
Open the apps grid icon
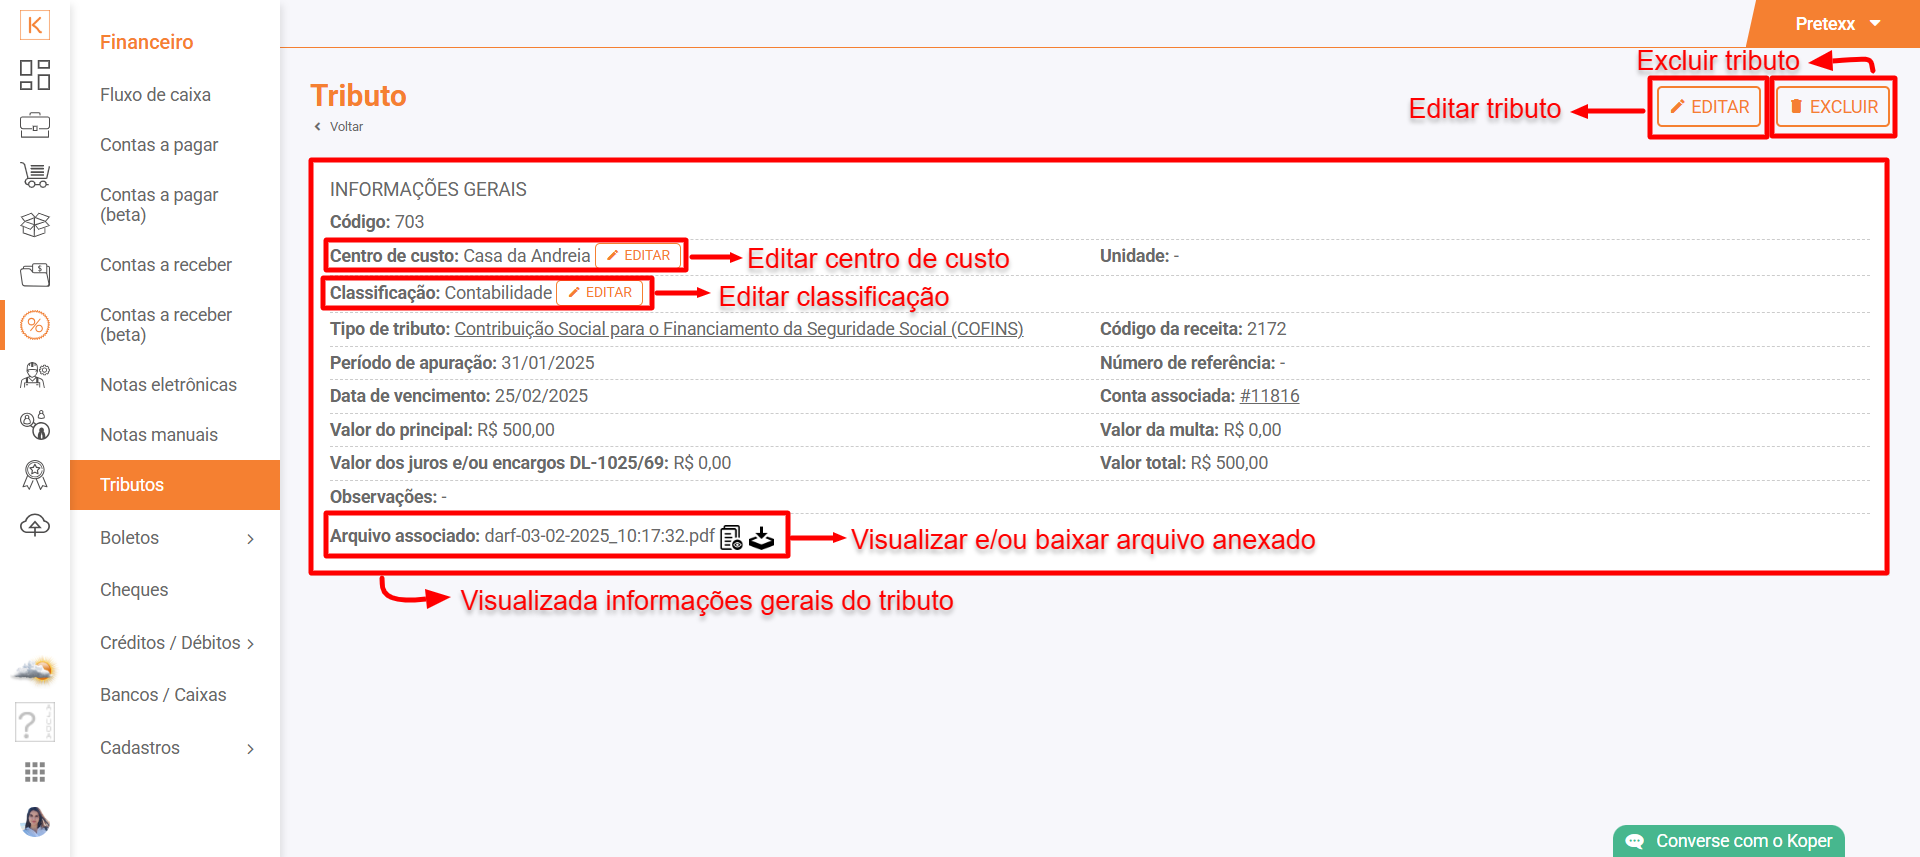coord(35,772)
